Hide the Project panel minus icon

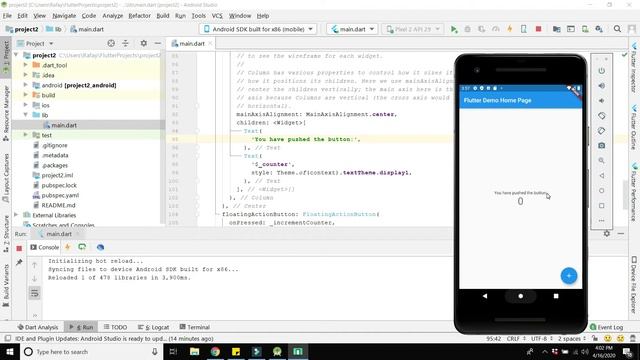pyautogui.click(x=158, y=43)
